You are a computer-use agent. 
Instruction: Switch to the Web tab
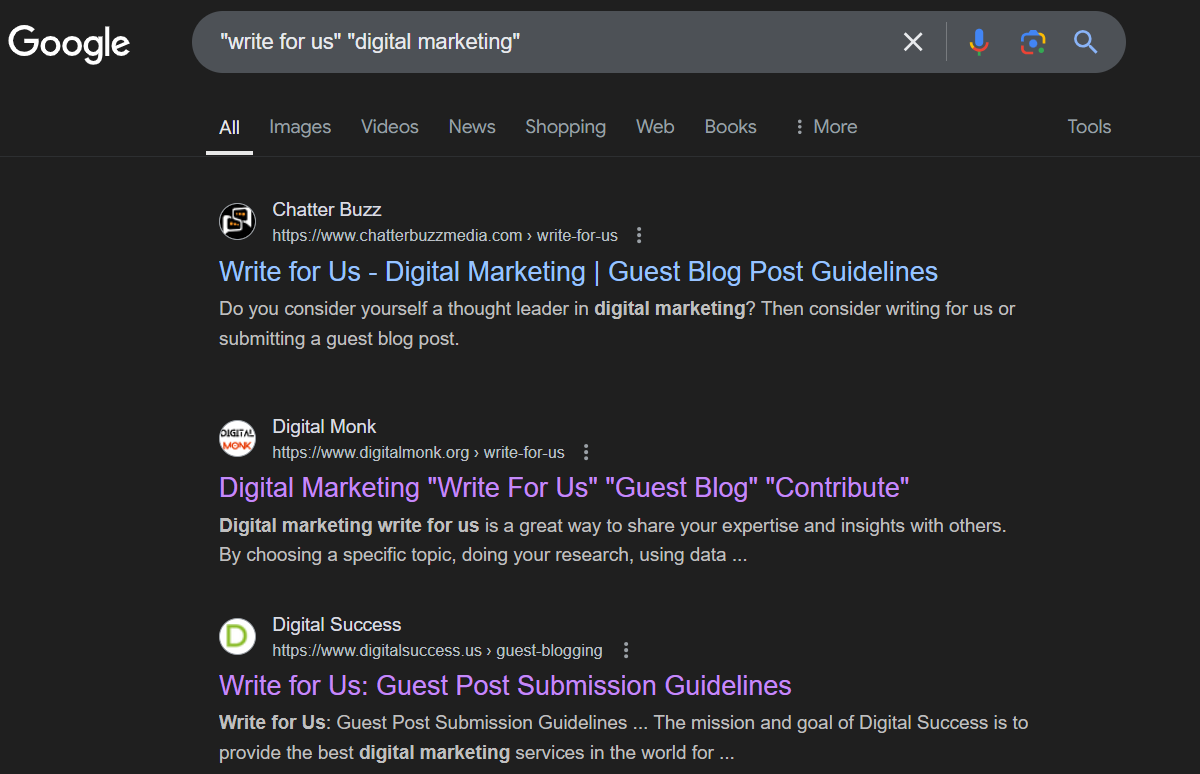[655, 127]
